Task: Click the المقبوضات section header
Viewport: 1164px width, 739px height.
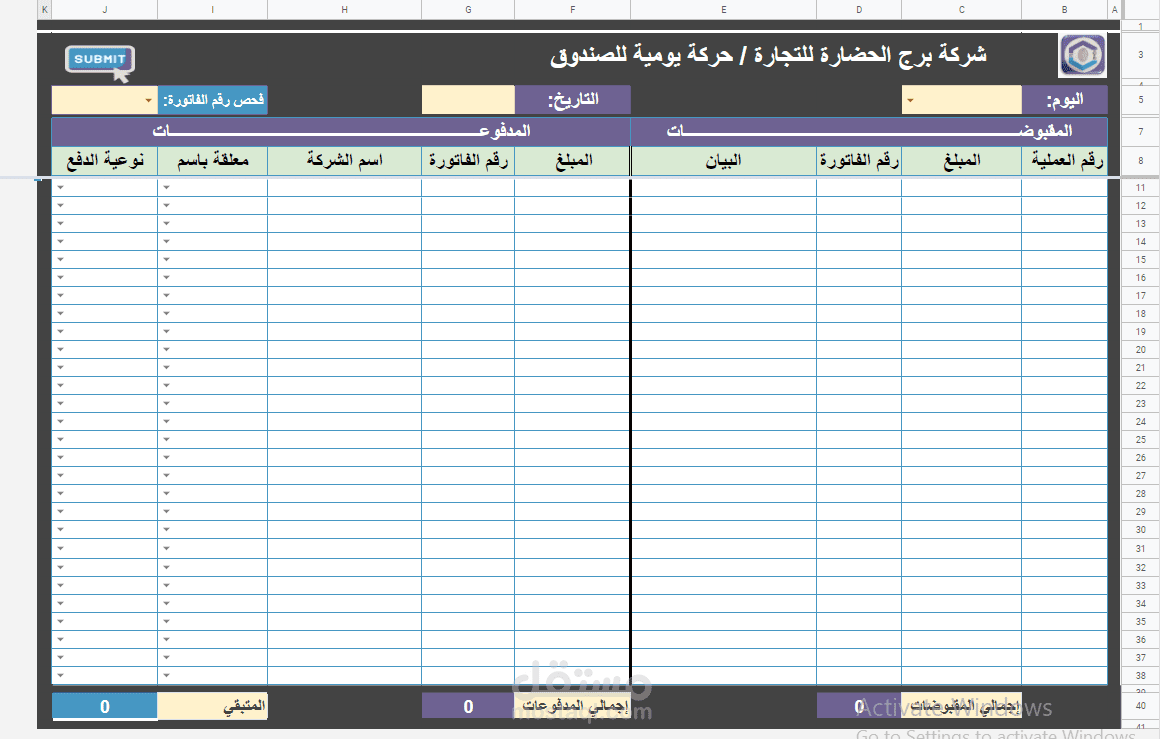Action: 869,131
